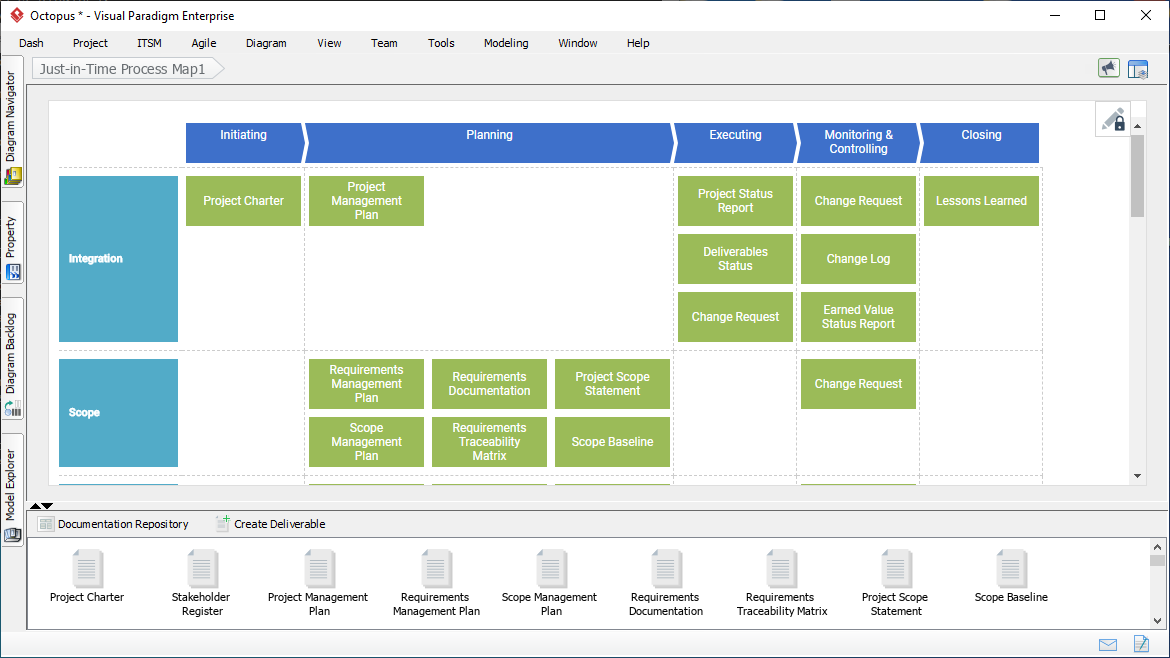
Task: Click diagram vertical scrollbar thumb
Action: click(x=1137, y=176)
